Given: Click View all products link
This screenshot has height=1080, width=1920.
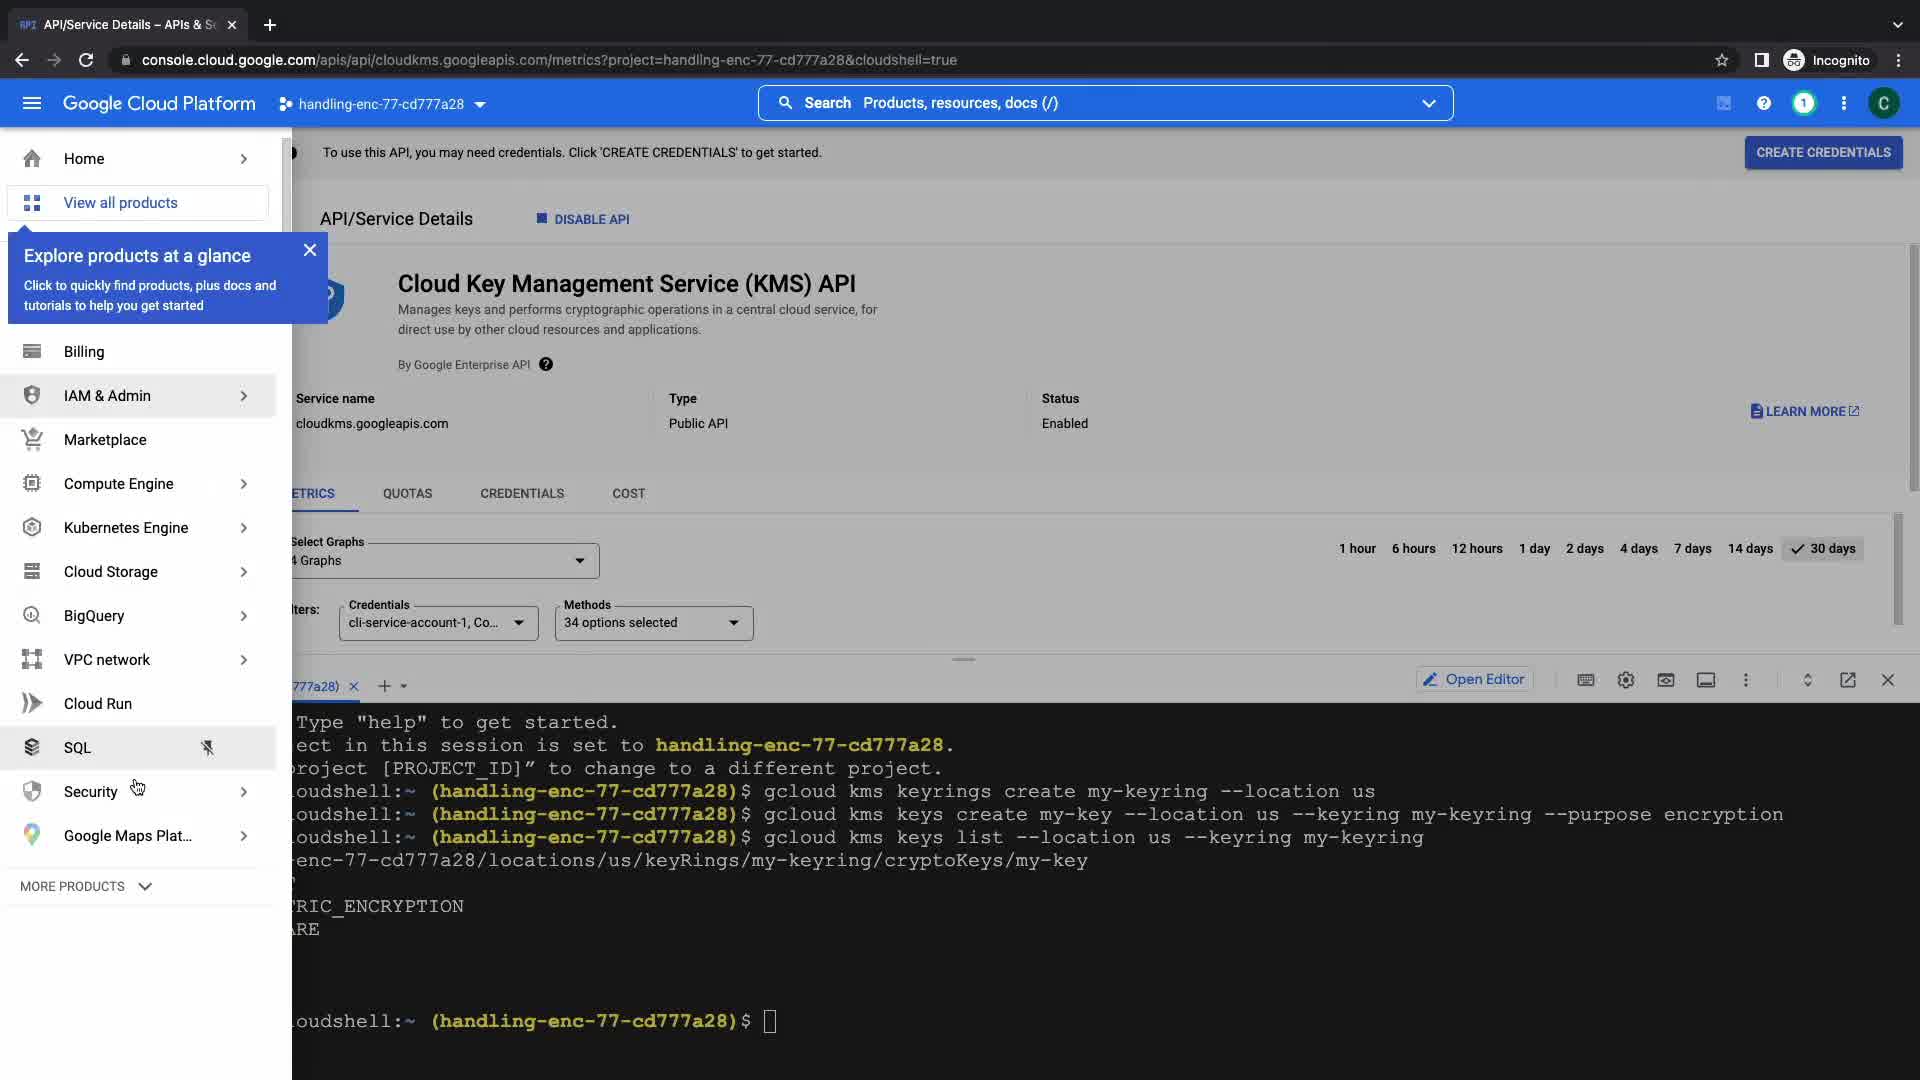Looking at the screenshot, I should click(120, 202).
